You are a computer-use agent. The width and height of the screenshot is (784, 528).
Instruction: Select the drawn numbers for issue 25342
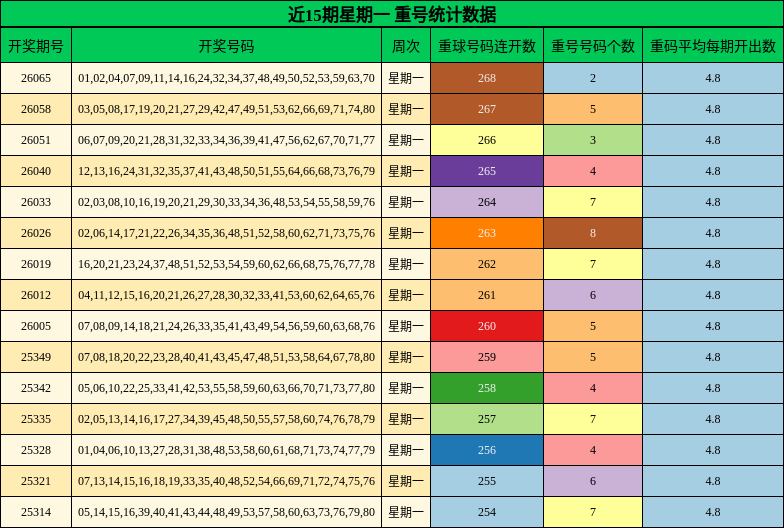tap(226, 388)
